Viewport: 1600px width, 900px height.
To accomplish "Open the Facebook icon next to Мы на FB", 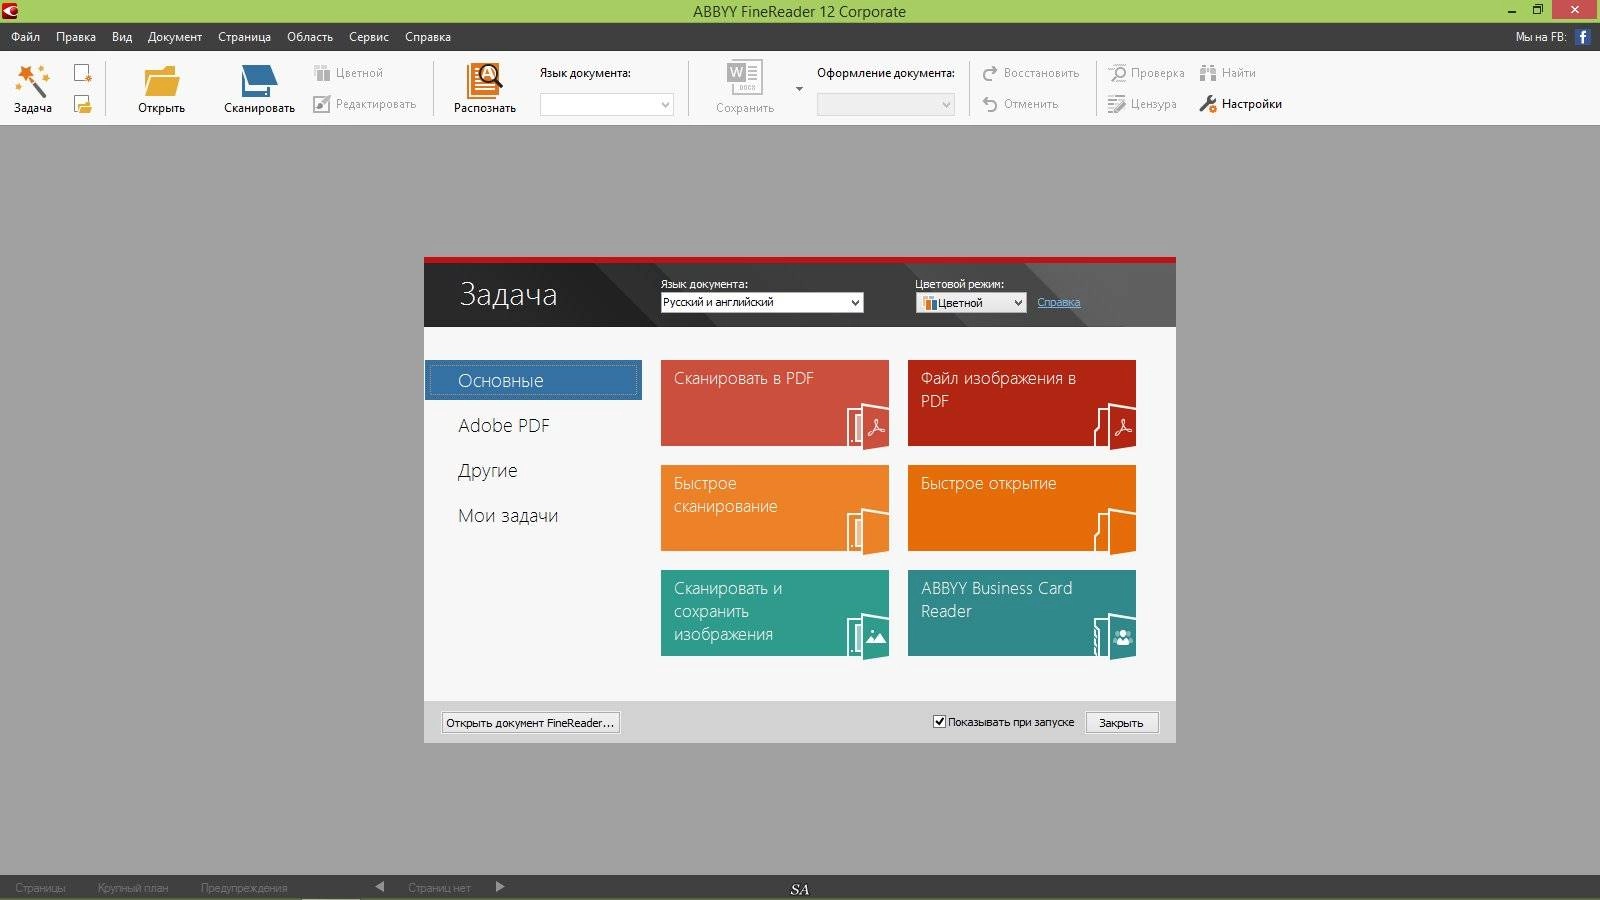I will pos(1583,37).
